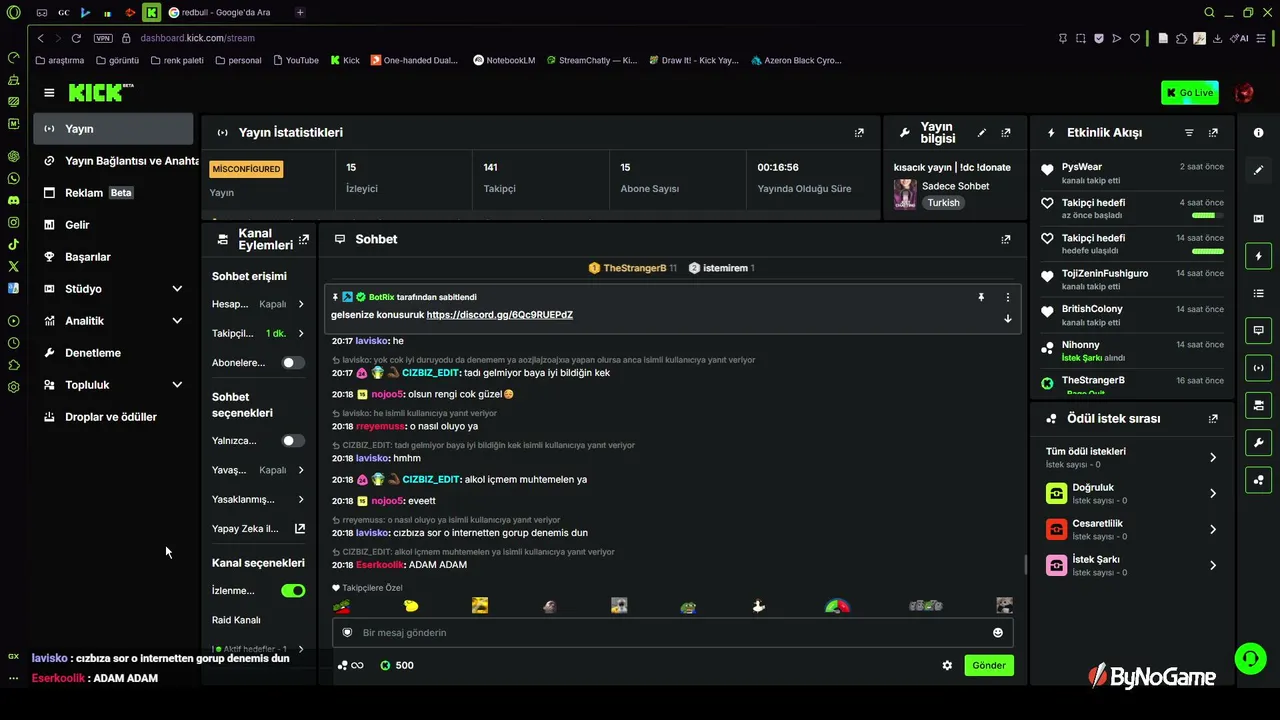1280x720 pixels.
Task: Pop out the Yayın İstatistikleri panel
Action: (859, 133)
